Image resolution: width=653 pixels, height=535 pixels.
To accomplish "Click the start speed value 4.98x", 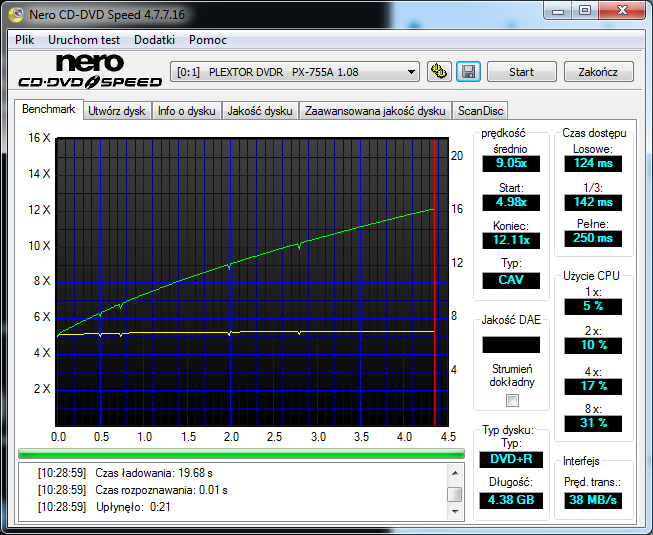I will (x=511, y=202).
